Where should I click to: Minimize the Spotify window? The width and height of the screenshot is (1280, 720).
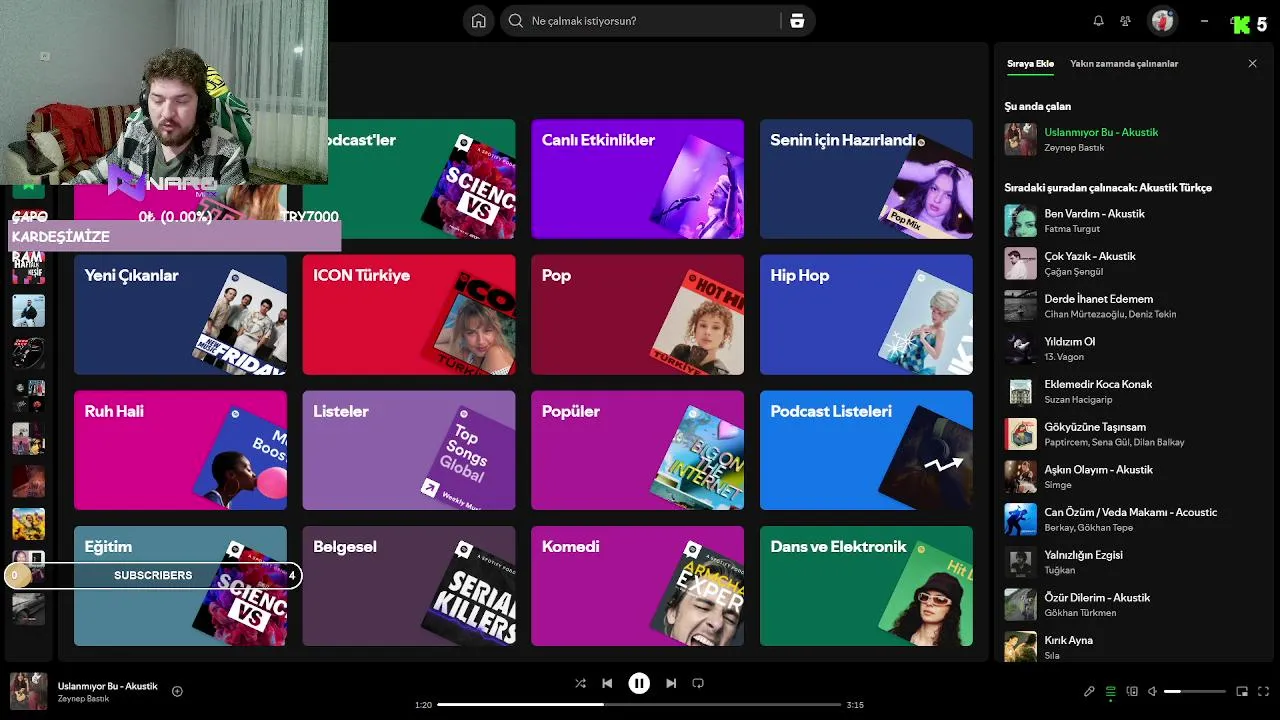1204,21
